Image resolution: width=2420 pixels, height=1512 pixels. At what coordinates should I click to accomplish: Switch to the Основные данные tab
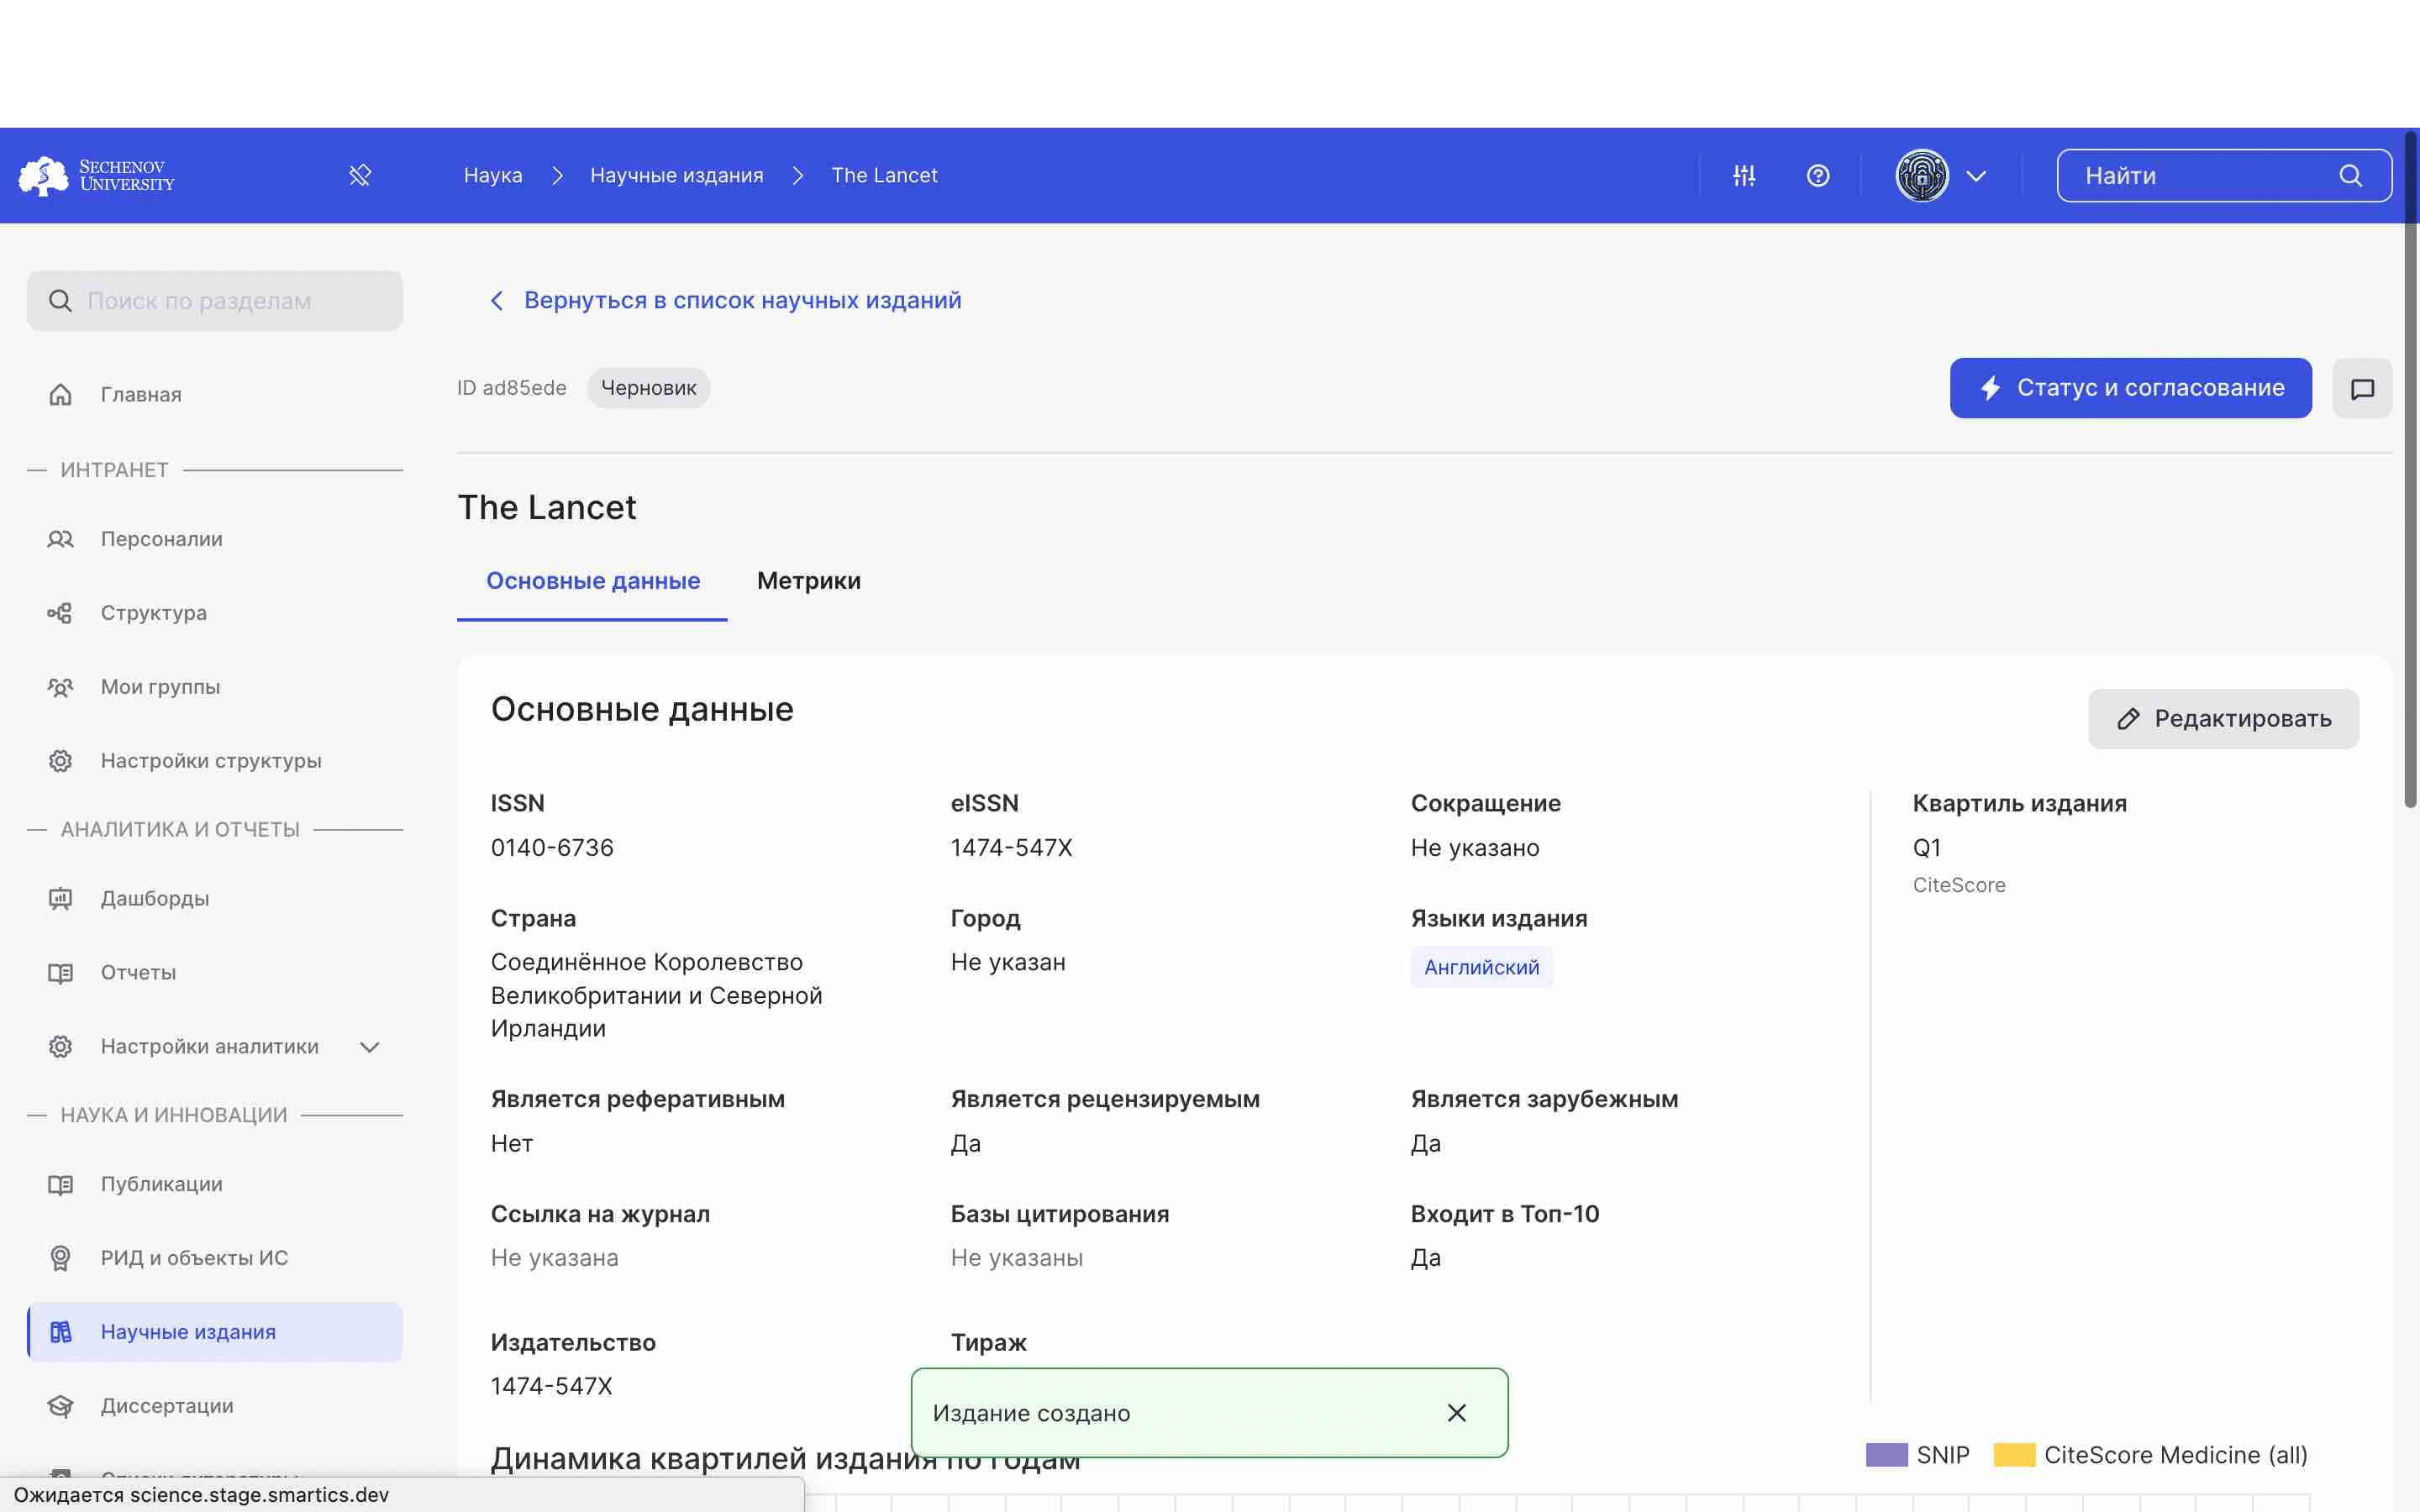pyautogui.click(x=593, y=581)
